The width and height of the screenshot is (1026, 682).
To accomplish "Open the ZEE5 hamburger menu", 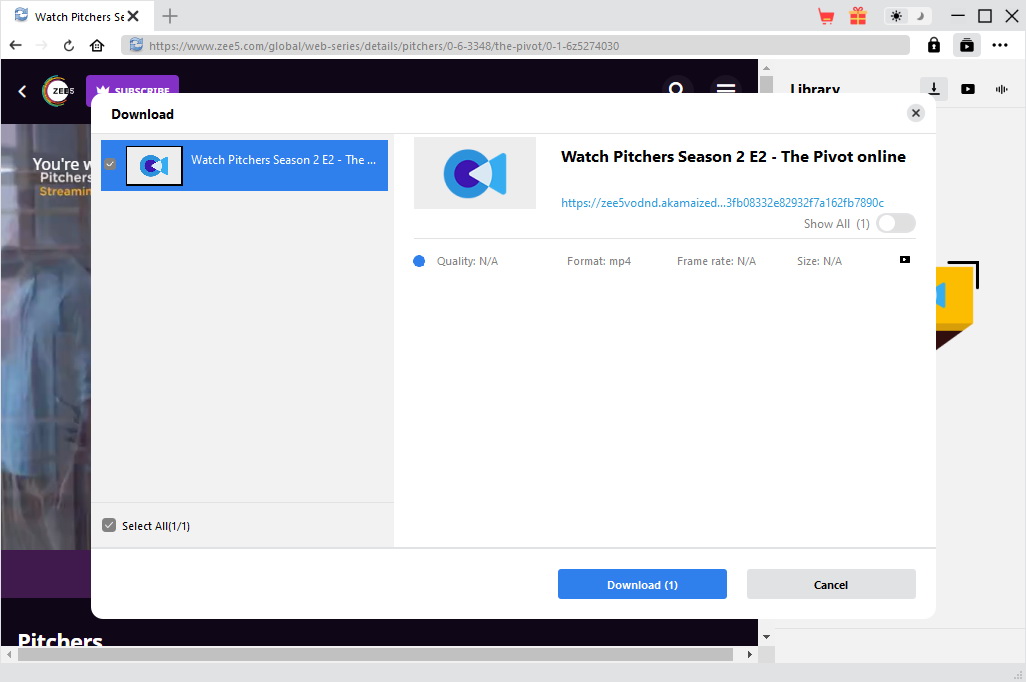I will [726, 90].
